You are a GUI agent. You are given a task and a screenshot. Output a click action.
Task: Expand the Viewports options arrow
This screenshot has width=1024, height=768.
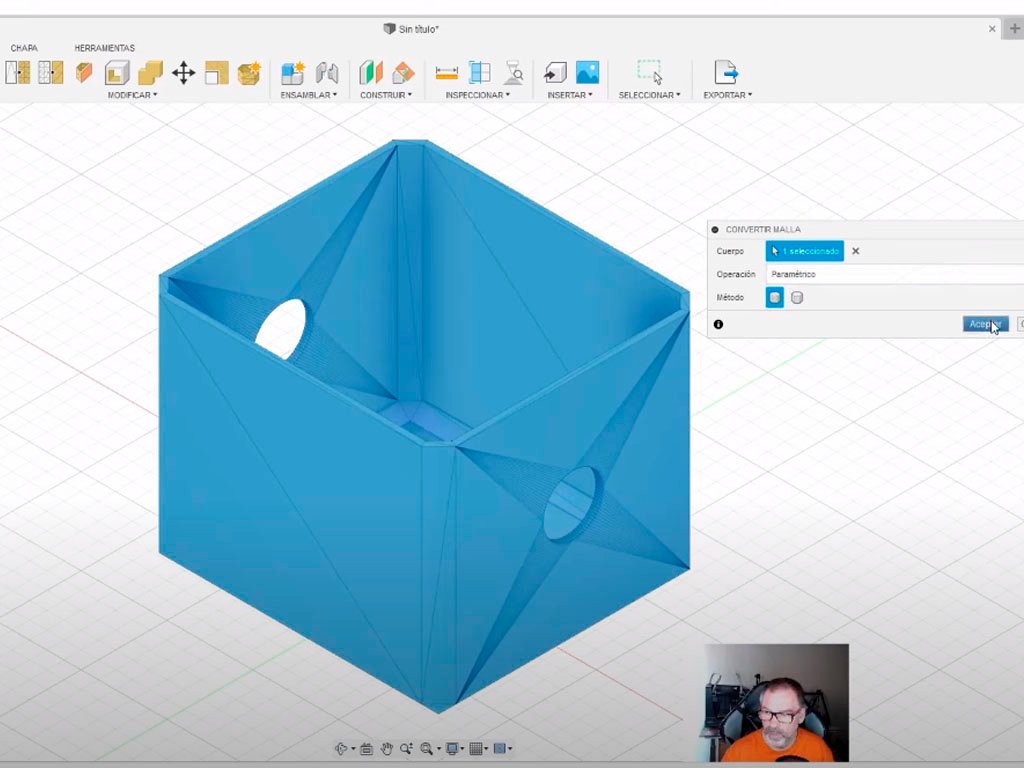coord(510,748)
